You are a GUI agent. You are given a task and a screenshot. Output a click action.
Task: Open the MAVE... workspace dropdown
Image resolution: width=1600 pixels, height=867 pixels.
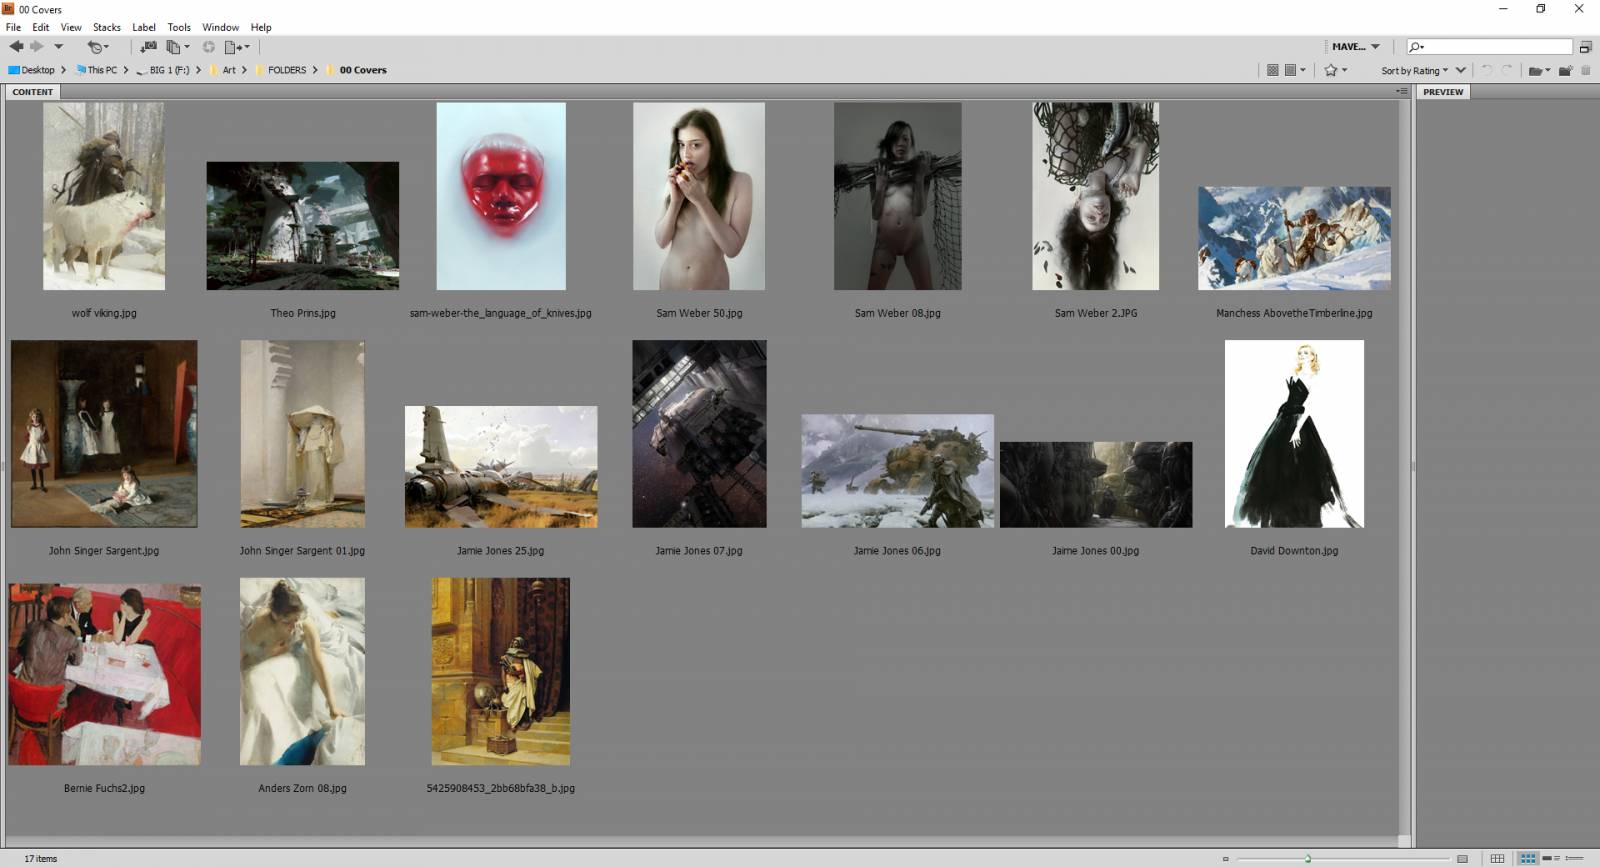(x=1356, y=46)
